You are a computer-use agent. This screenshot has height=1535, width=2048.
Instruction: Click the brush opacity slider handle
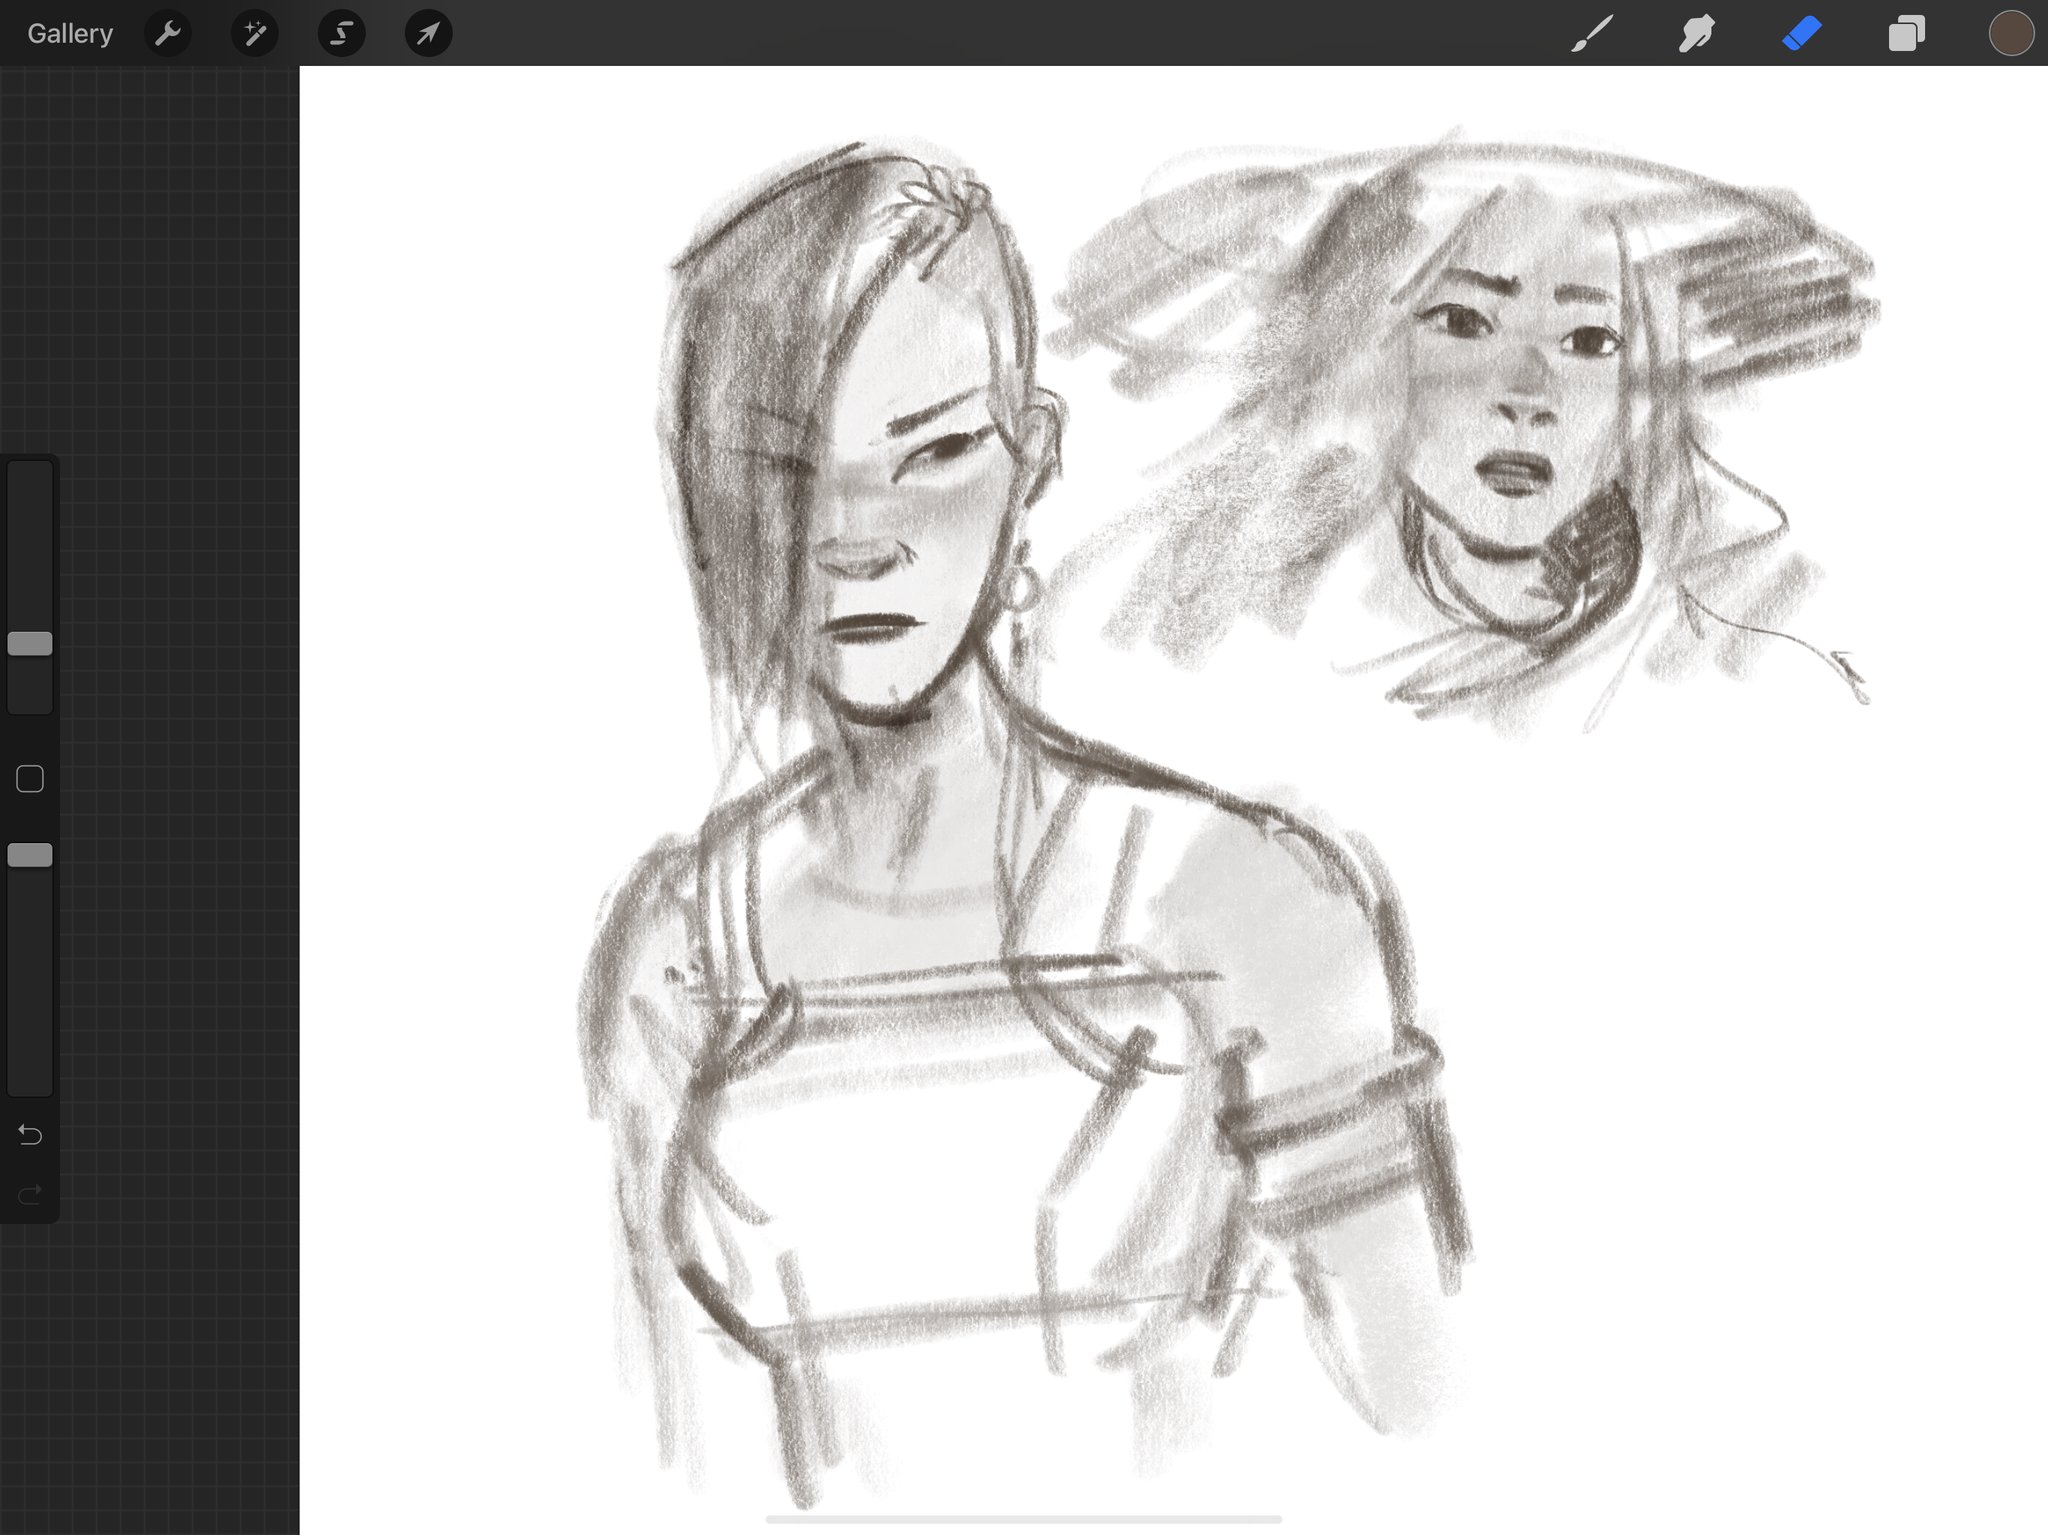[30, 855]
